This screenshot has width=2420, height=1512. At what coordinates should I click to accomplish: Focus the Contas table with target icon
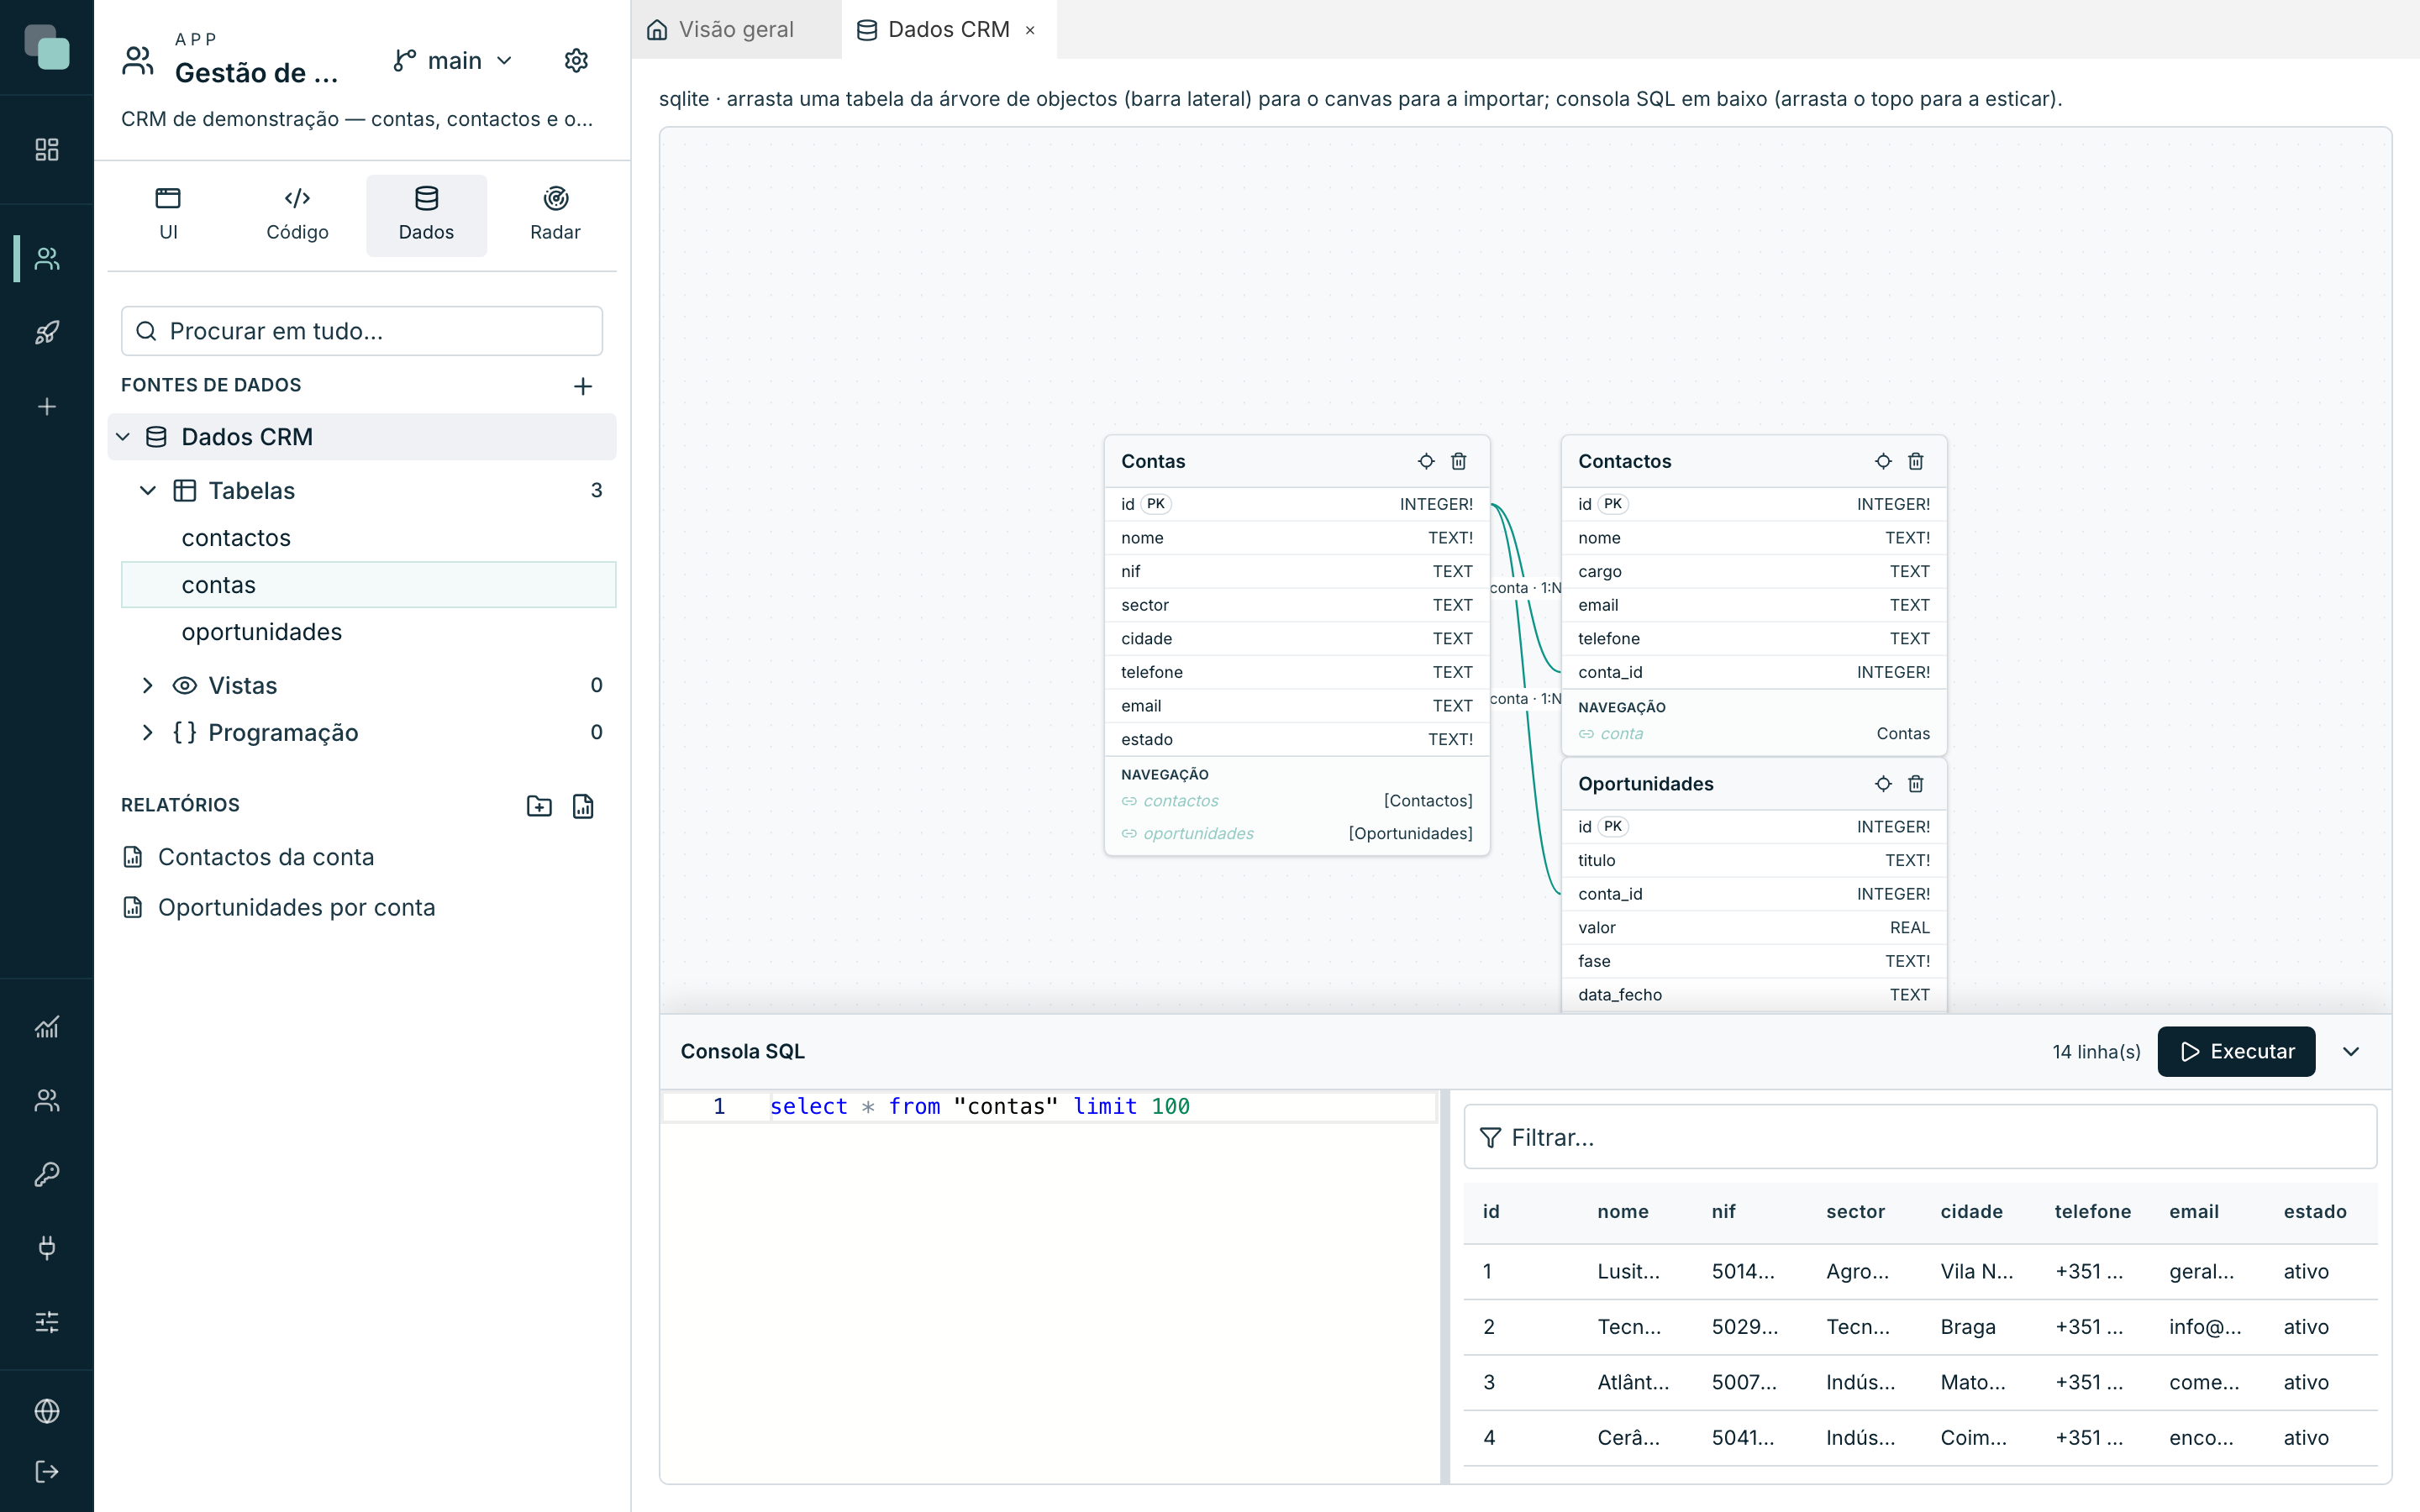[x=1426, y=461]
